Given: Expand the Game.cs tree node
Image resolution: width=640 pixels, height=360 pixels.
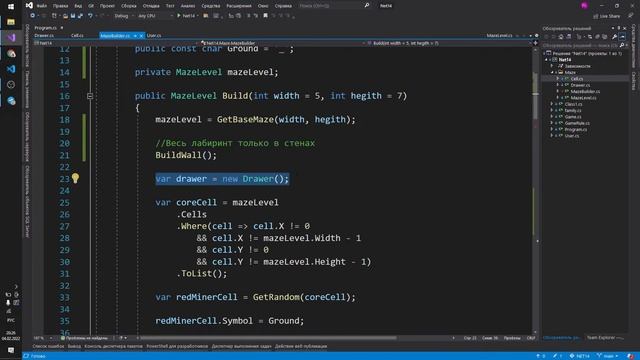Looking at the screenshot, I should [x=552, y=117].
